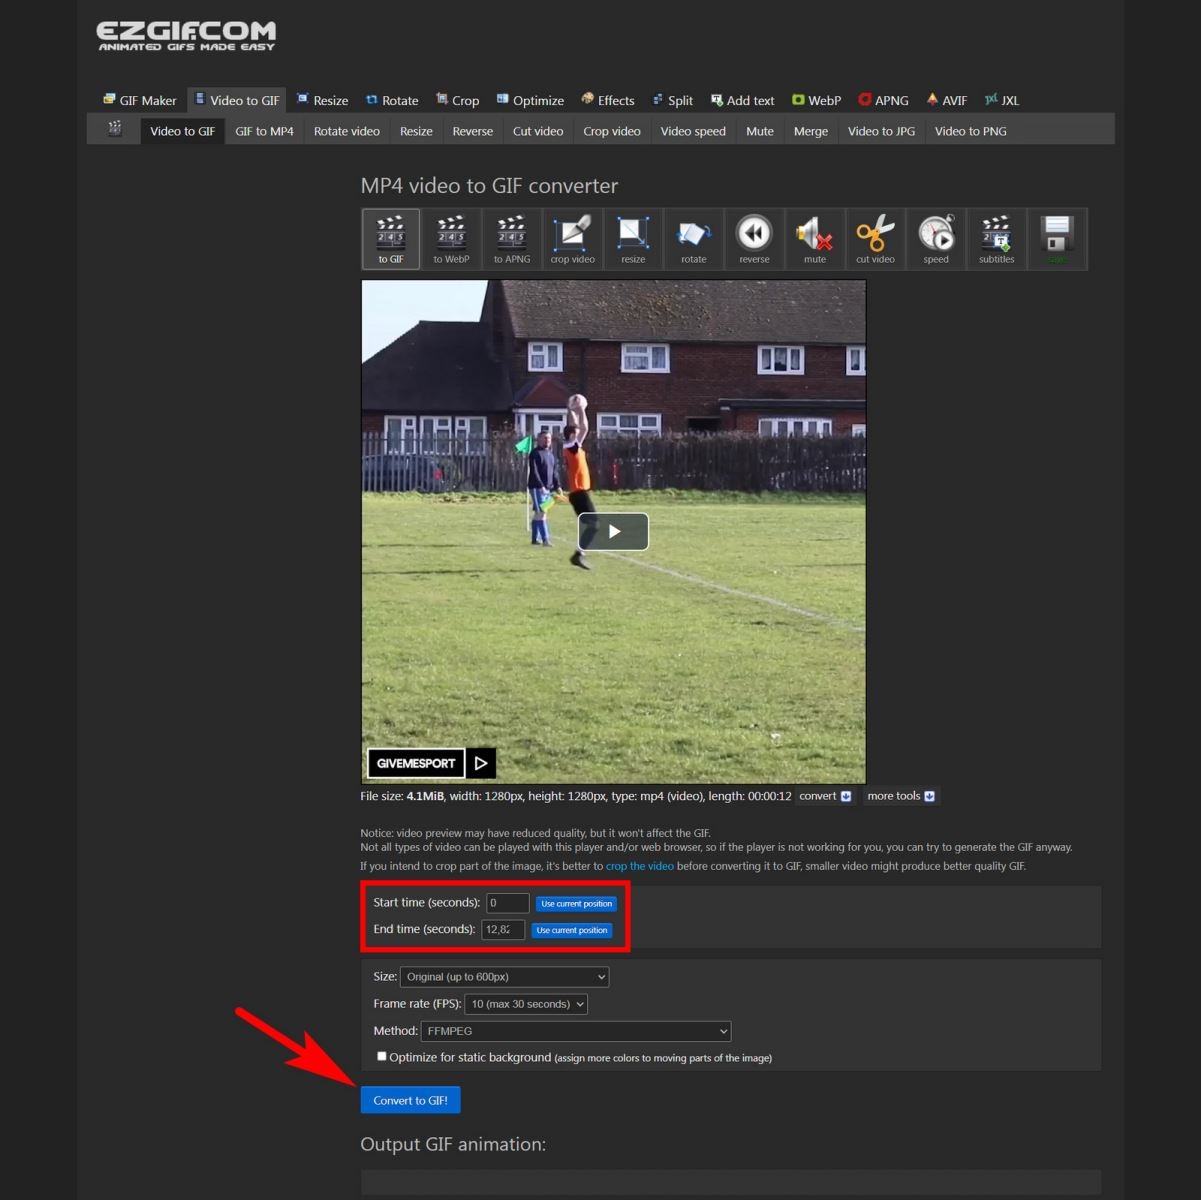Open the subtitles tool icon

pos(996,239)
